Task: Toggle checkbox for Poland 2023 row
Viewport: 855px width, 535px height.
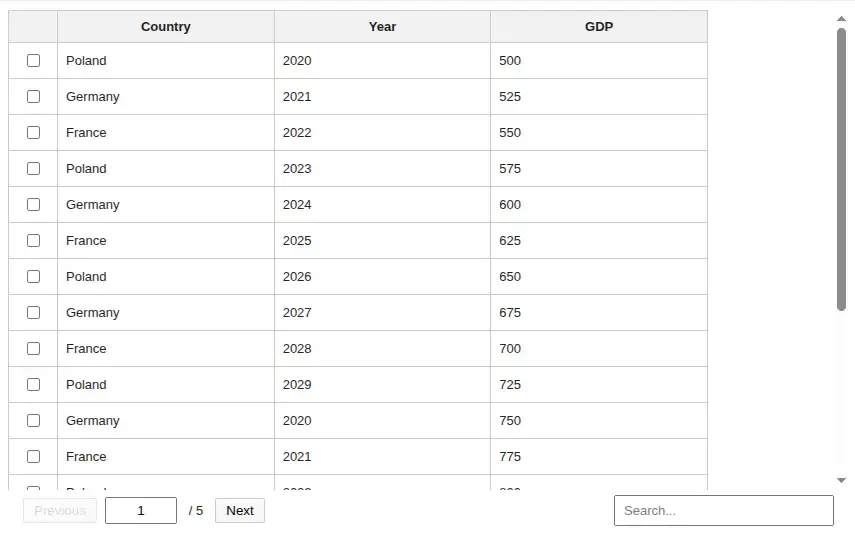Action: 33,168
